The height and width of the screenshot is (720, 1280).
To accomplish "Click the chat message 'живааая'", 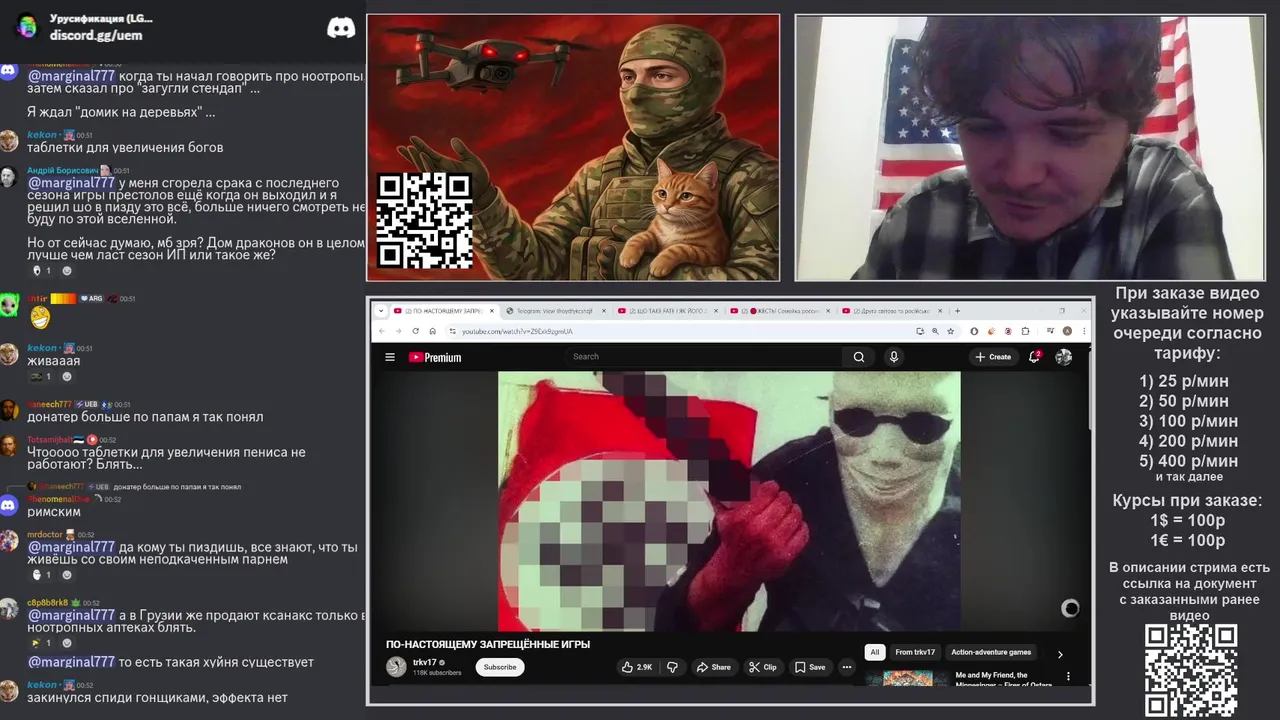I will [53, 361].
